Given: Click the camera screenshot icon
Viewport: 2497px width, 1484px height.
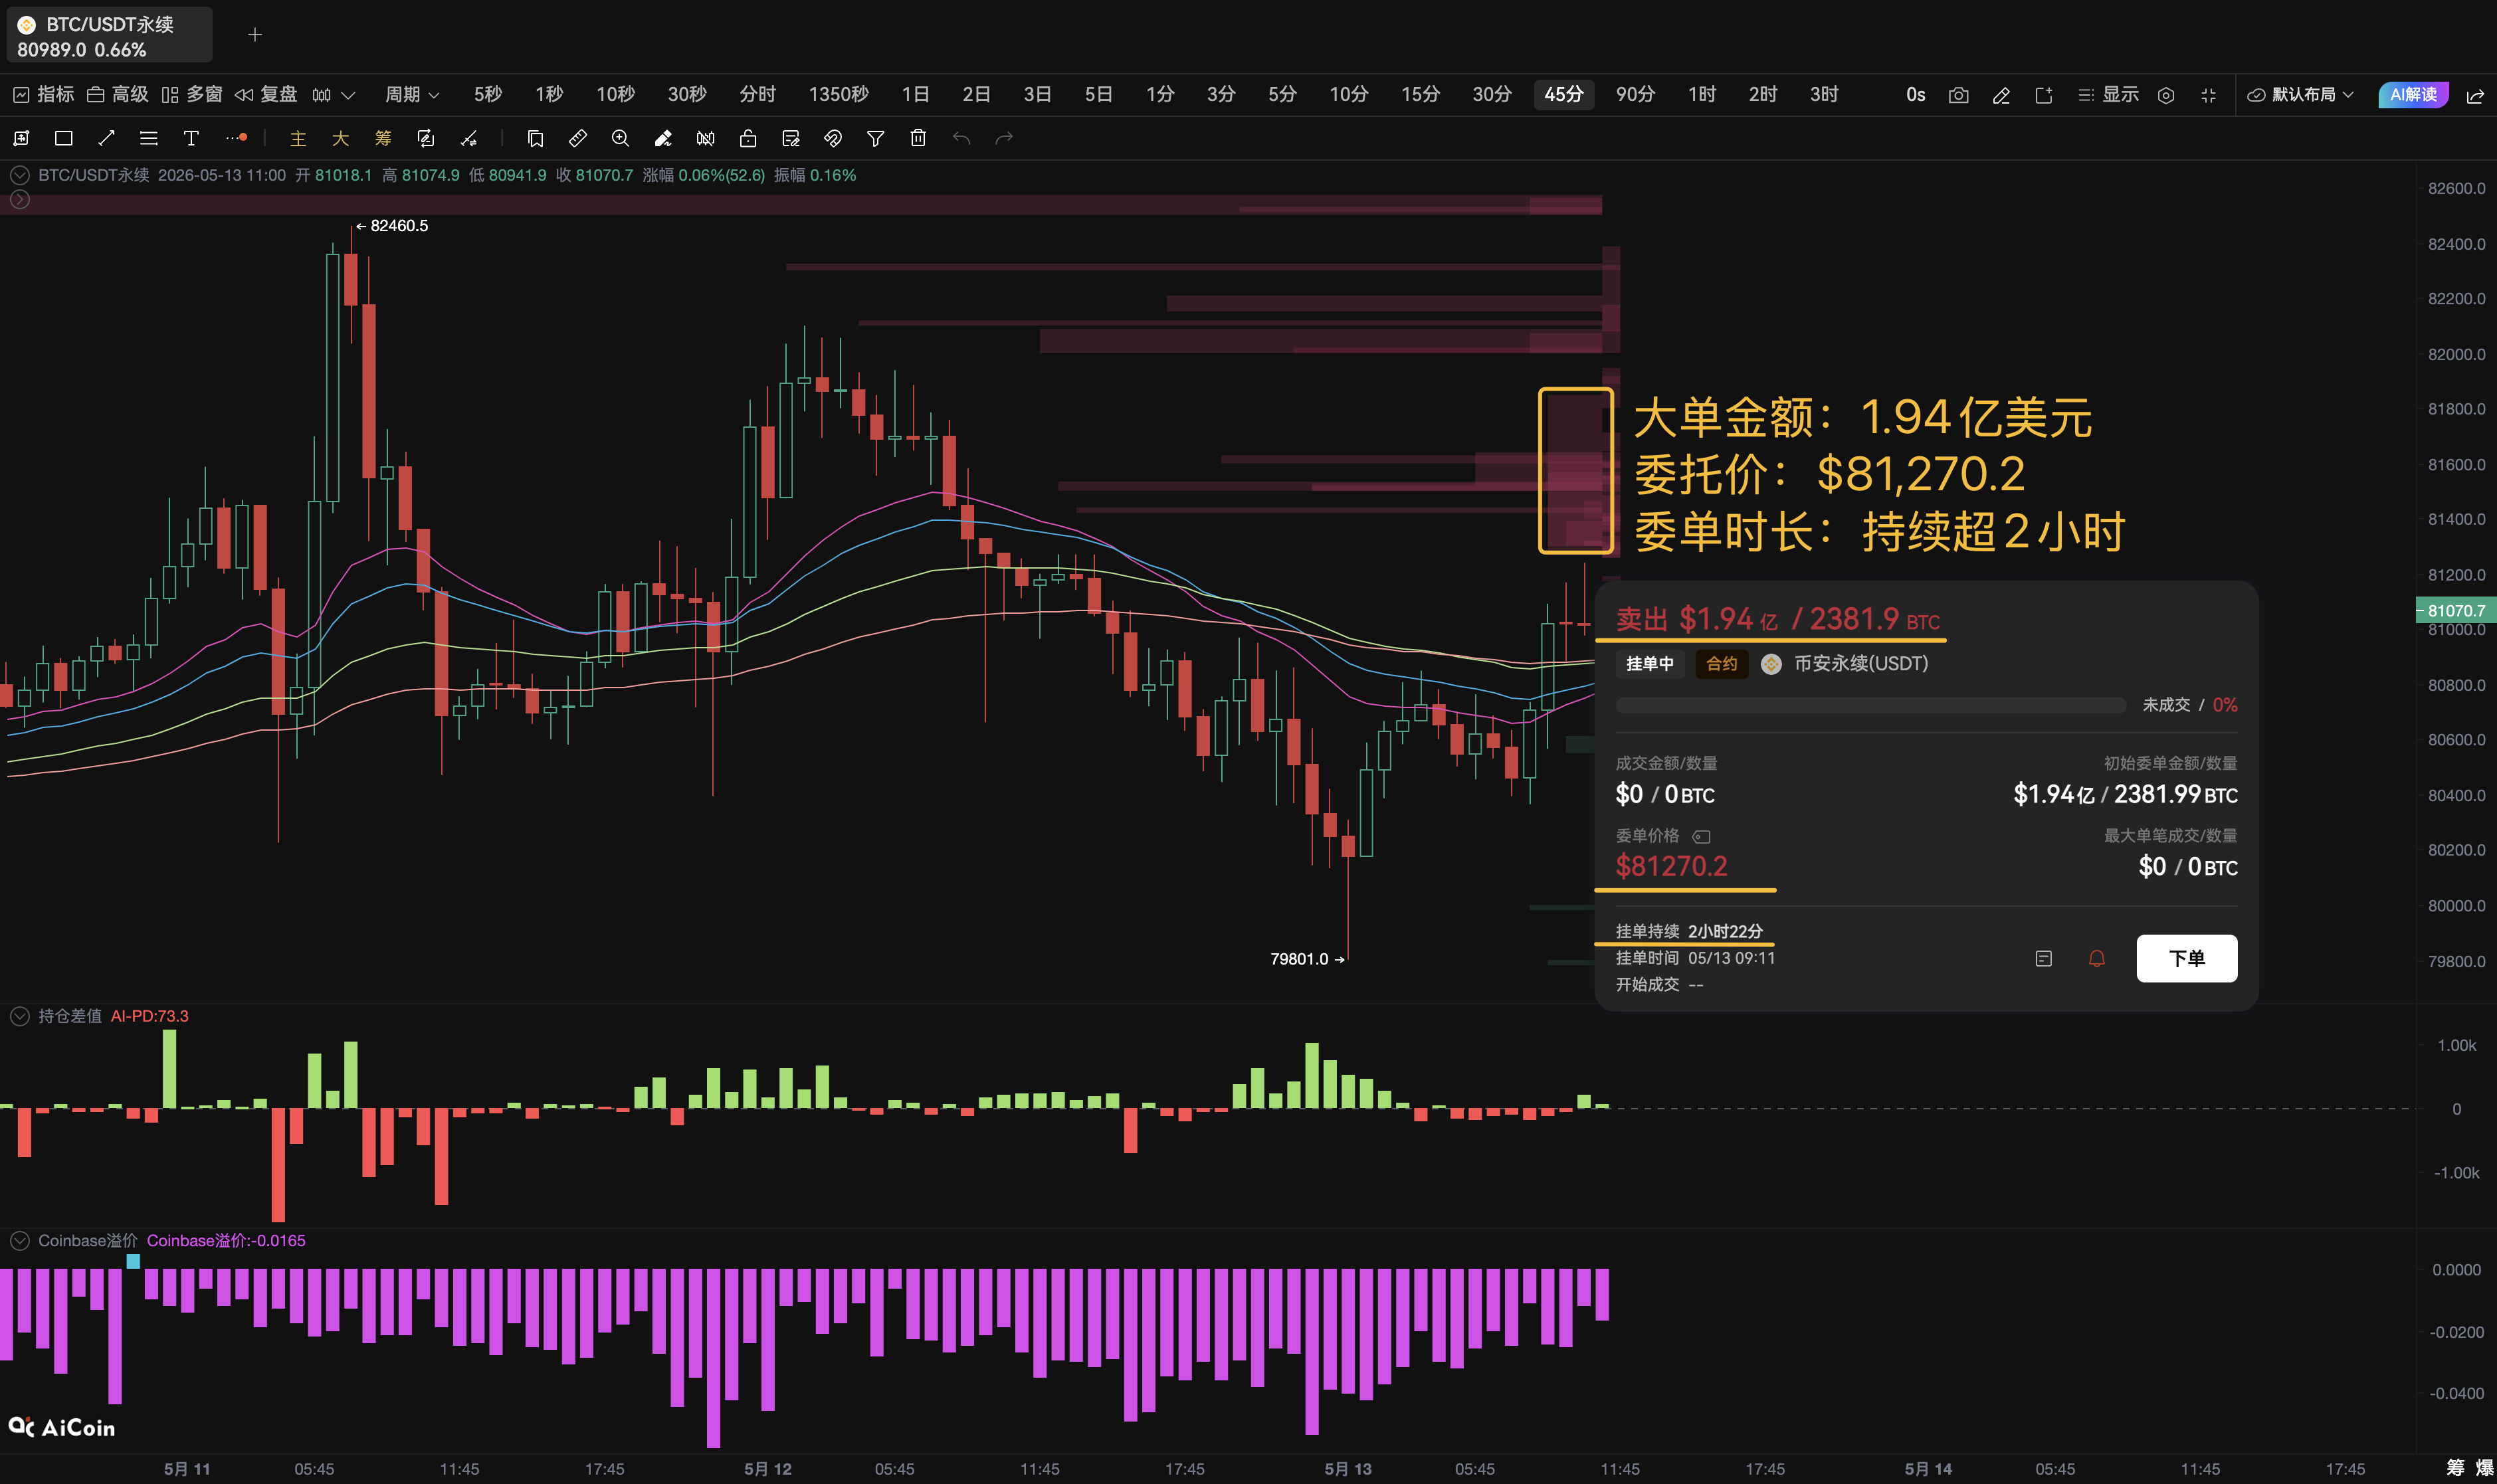Looking at the screenshot, I should (1958, 95).
